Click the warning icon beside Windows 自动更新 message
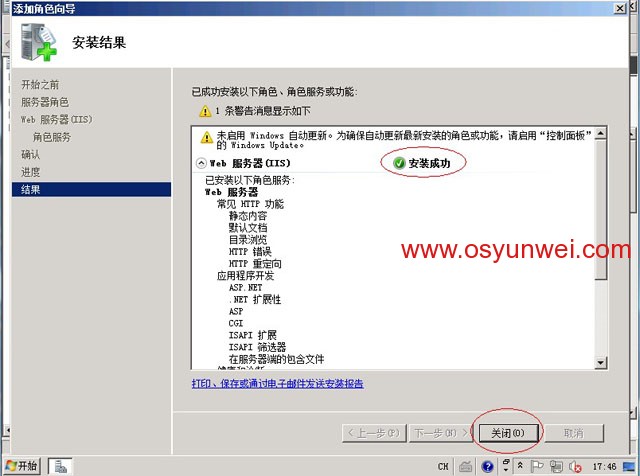 tap(207, 138)
